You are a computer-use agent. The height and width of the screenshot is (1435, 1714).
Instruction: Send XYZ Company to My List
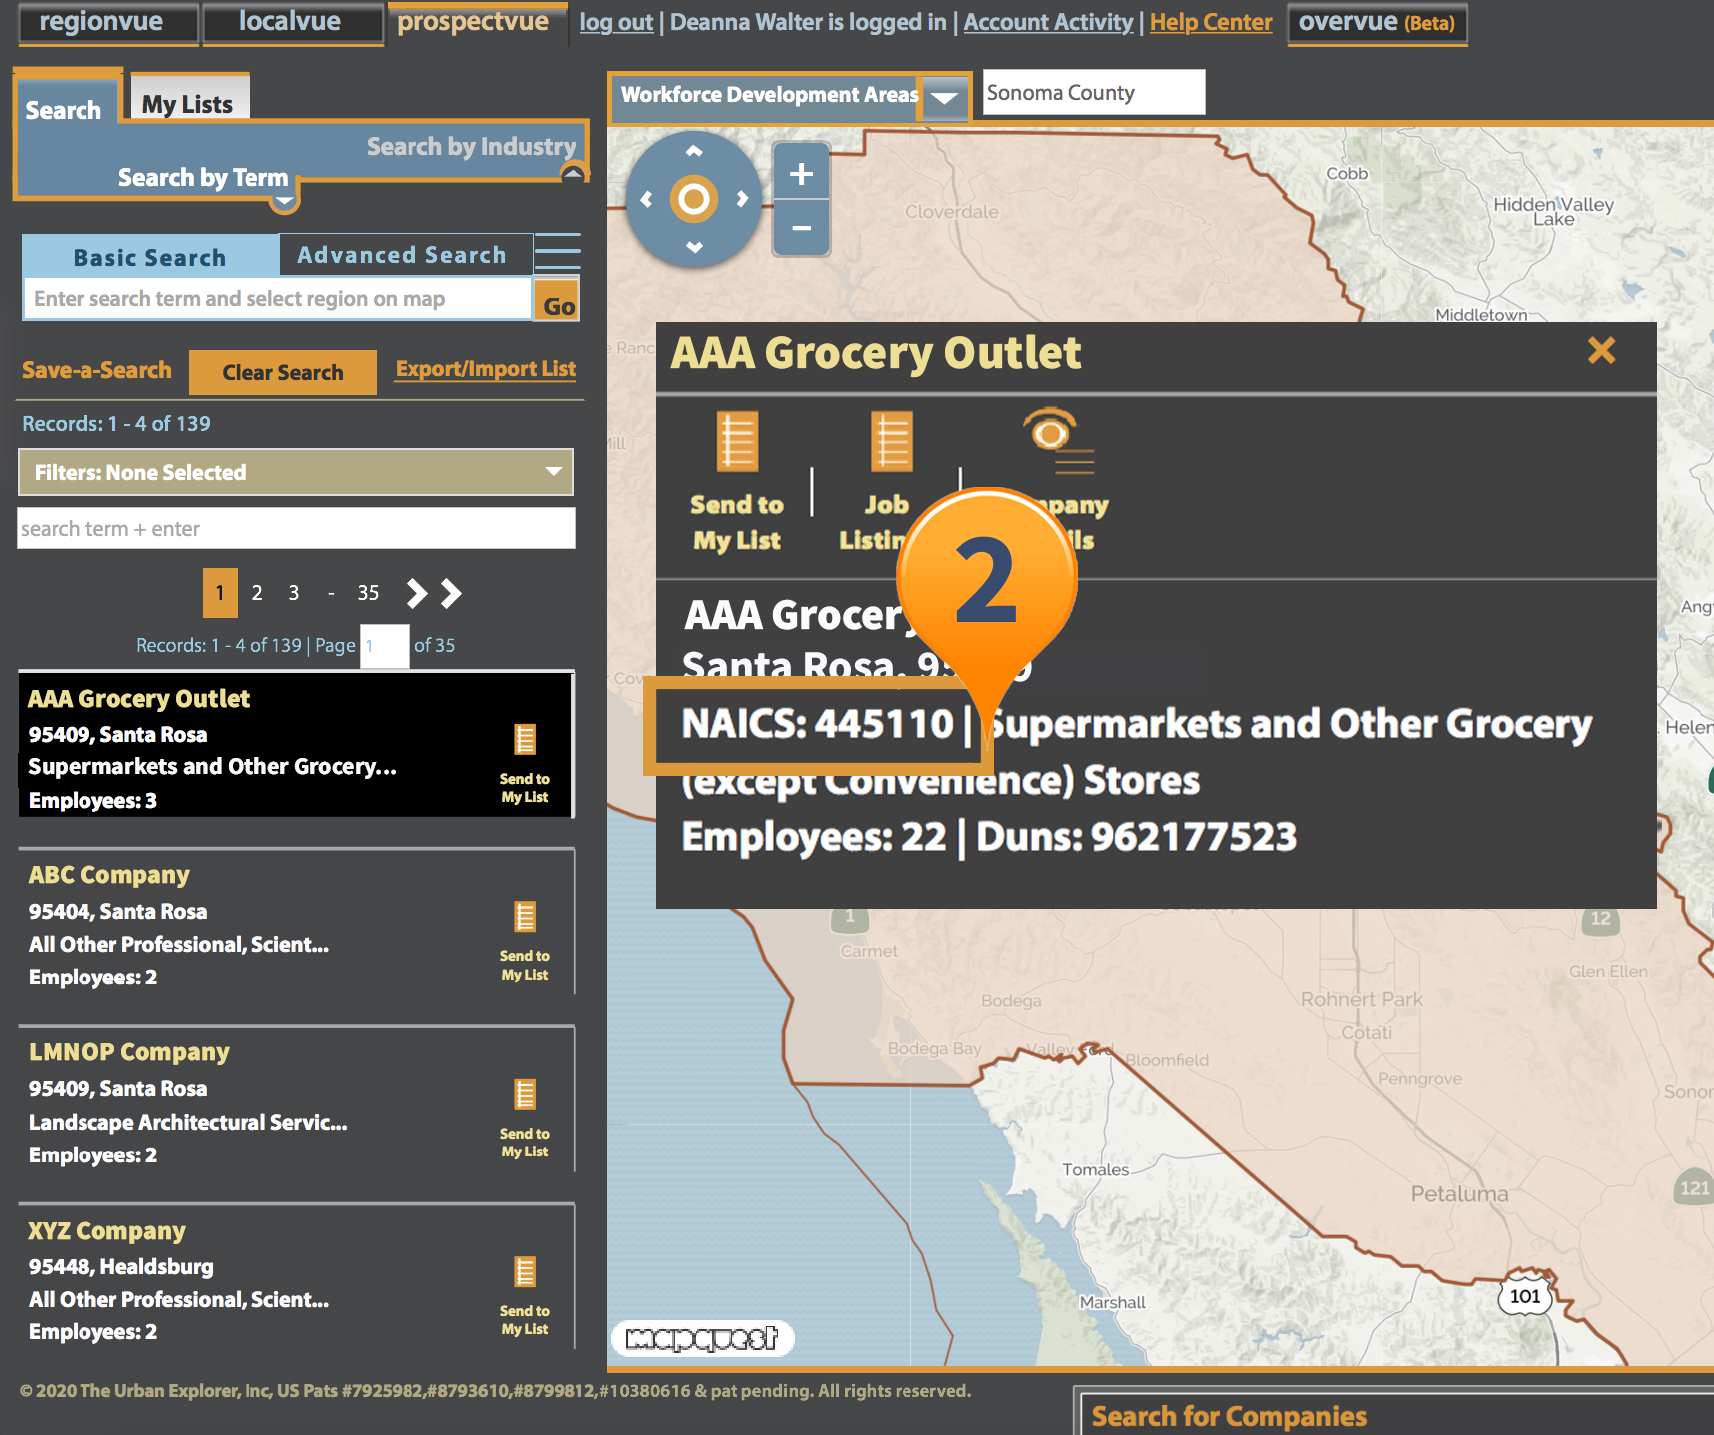525,1295
